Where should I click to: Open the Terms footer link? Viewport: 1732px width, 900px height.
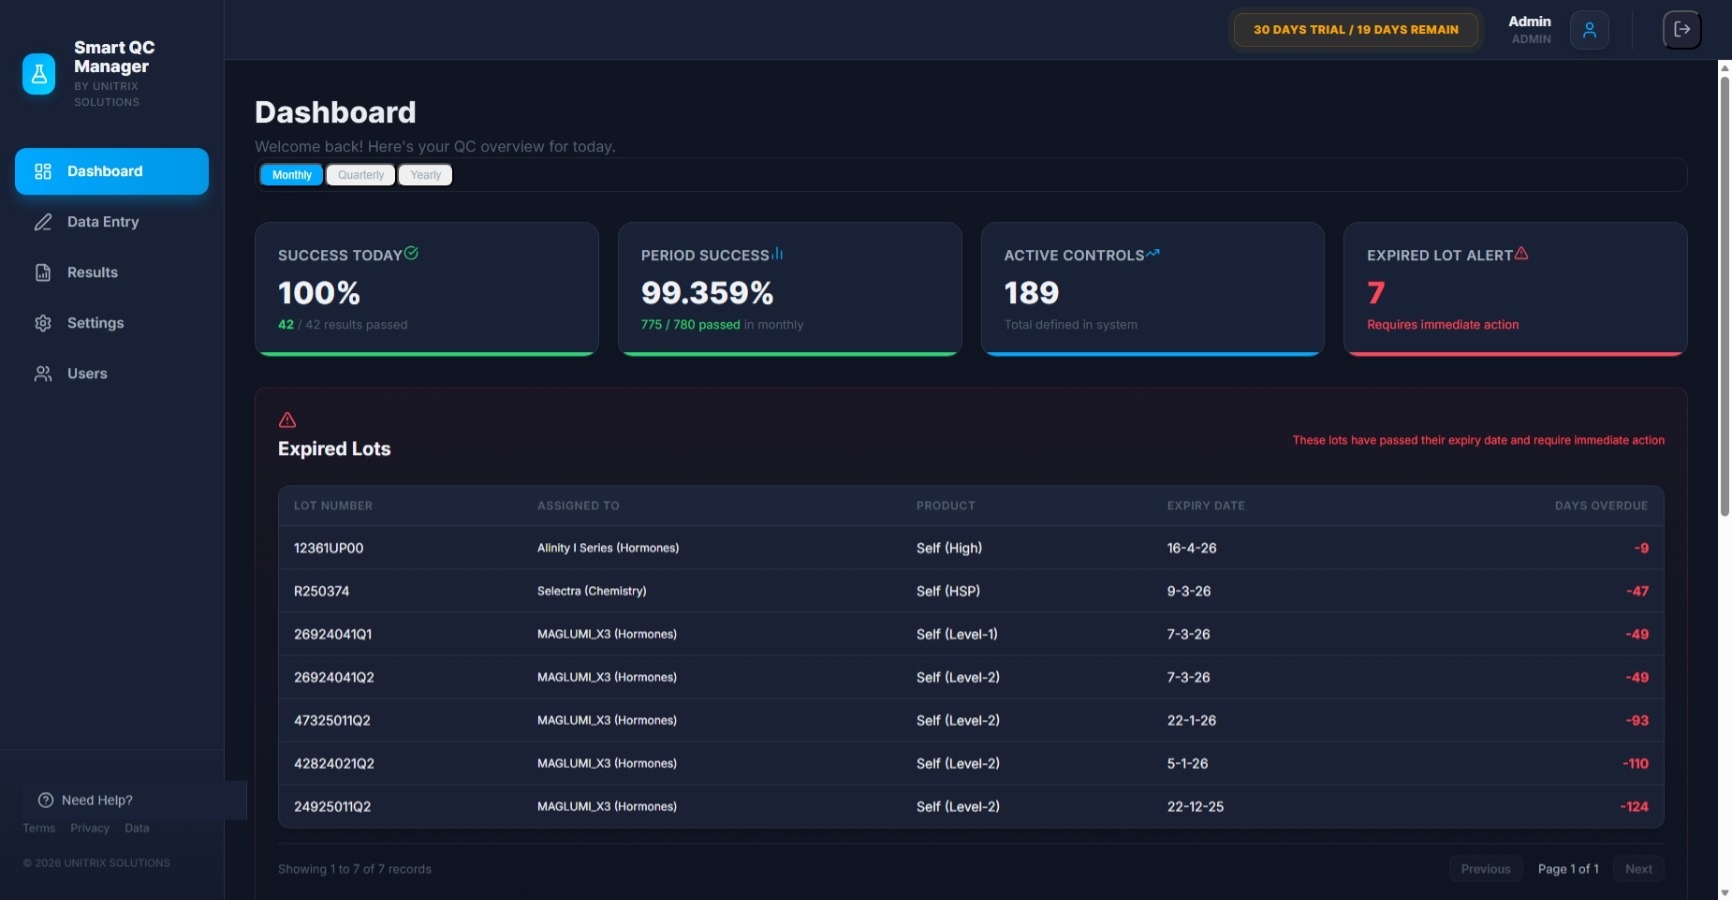click(x=39, y=828)
